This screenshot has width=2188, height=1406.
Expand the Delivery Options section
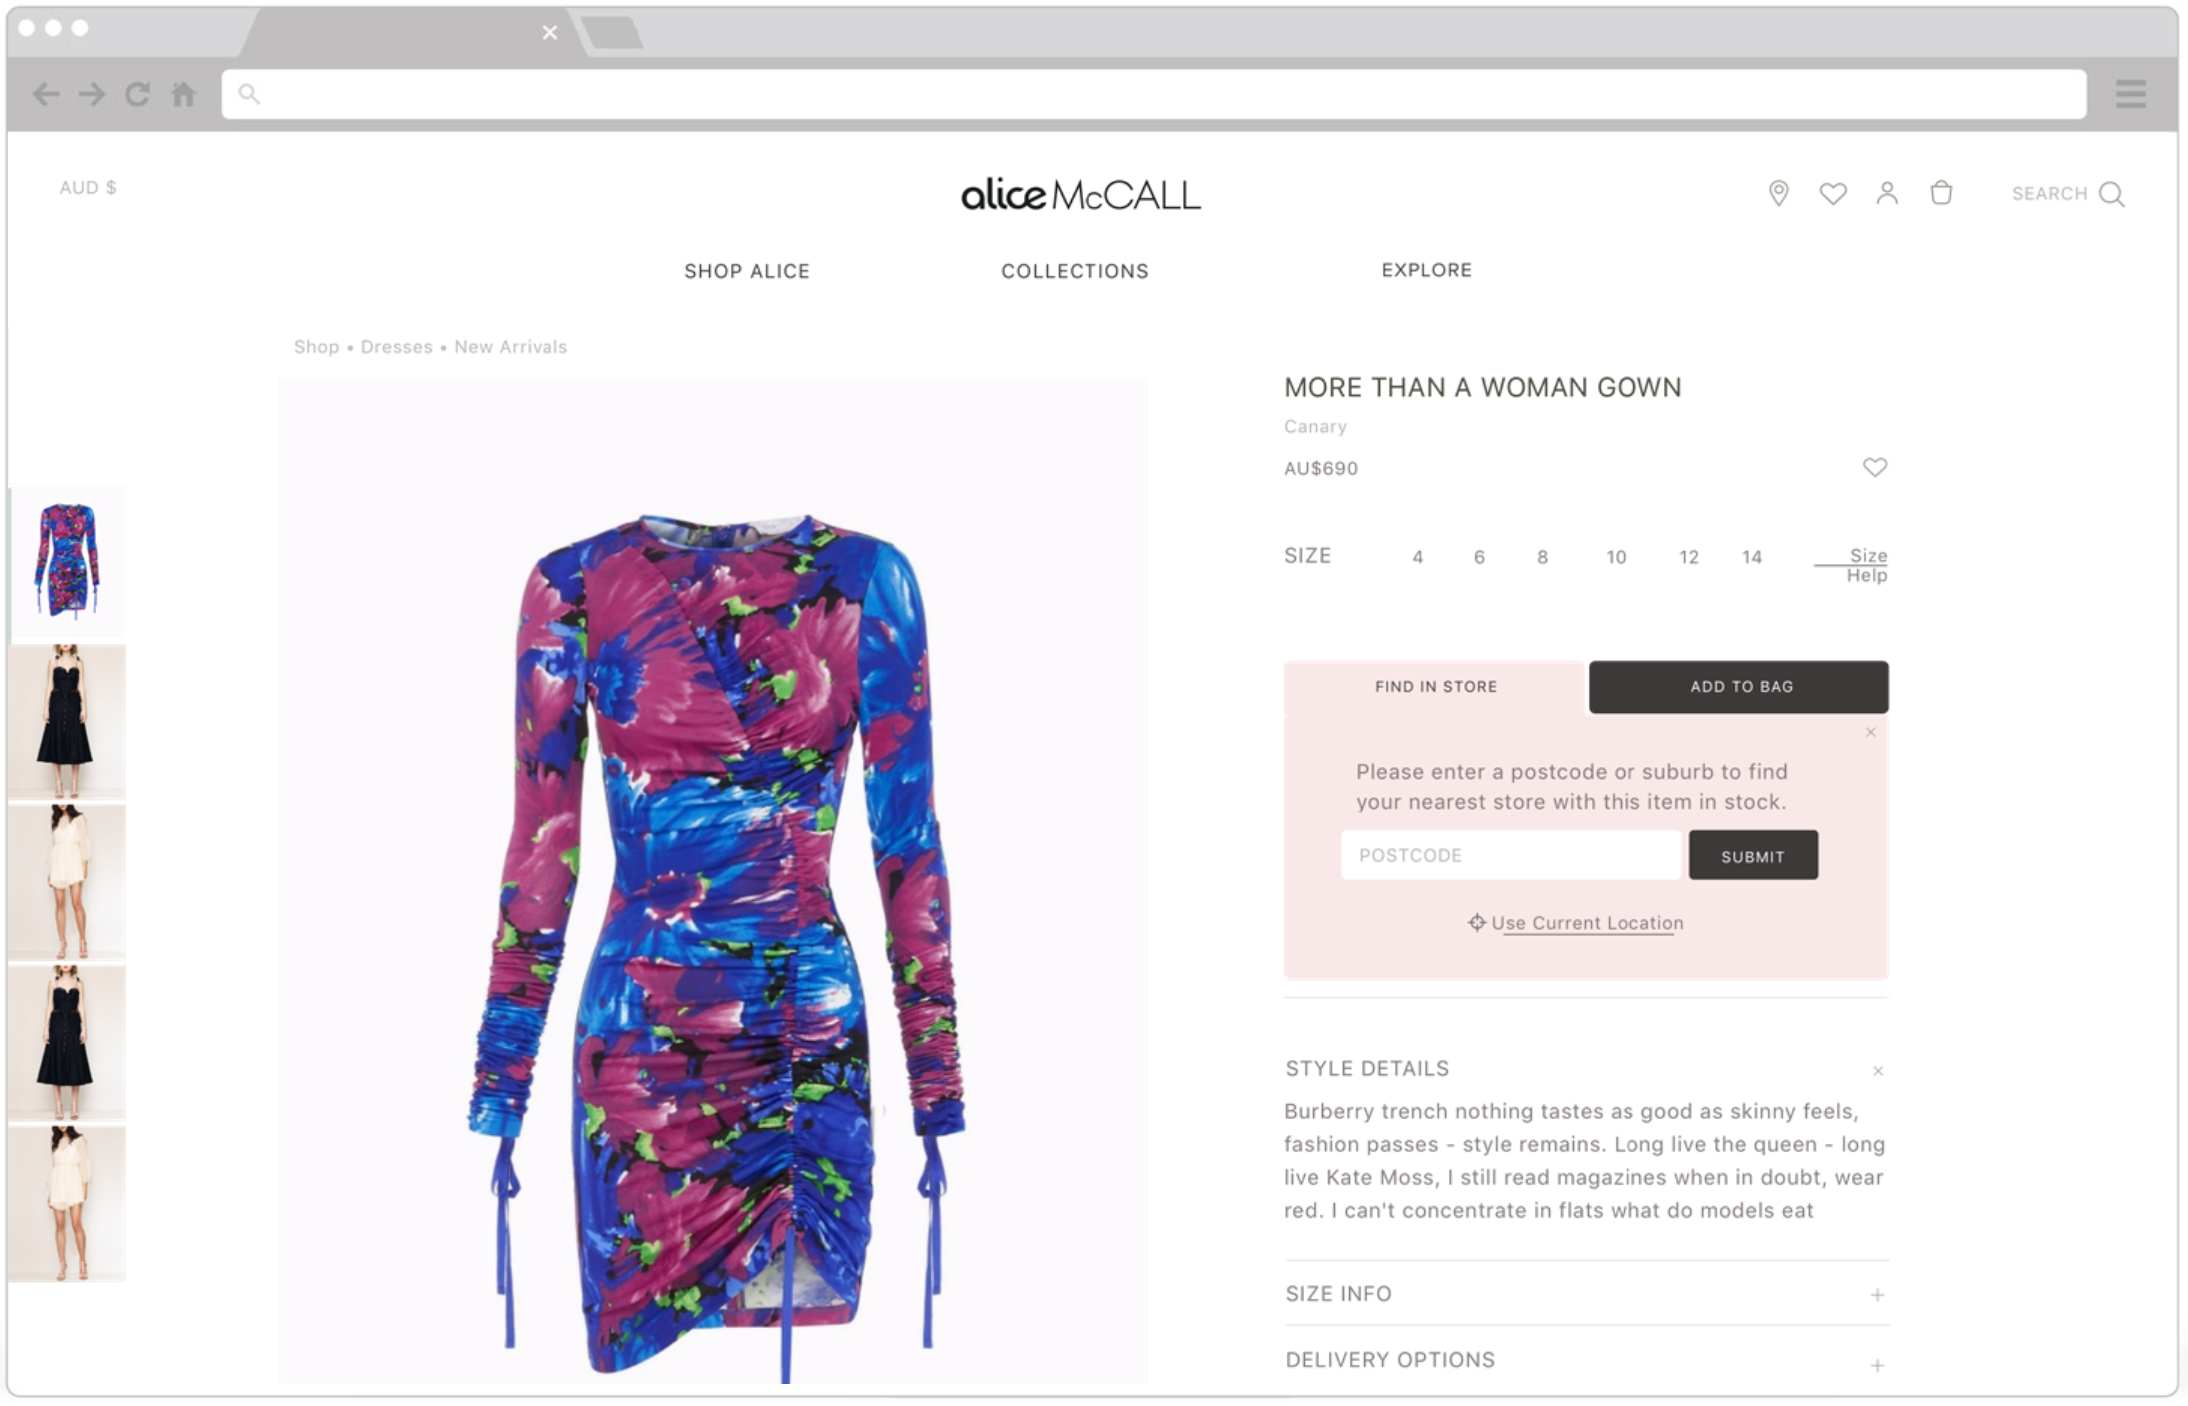[1586, 1361]
